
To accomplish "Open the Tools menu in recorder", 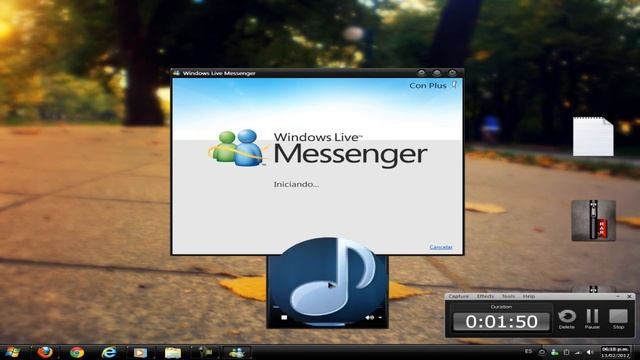I will click(508, 296).
